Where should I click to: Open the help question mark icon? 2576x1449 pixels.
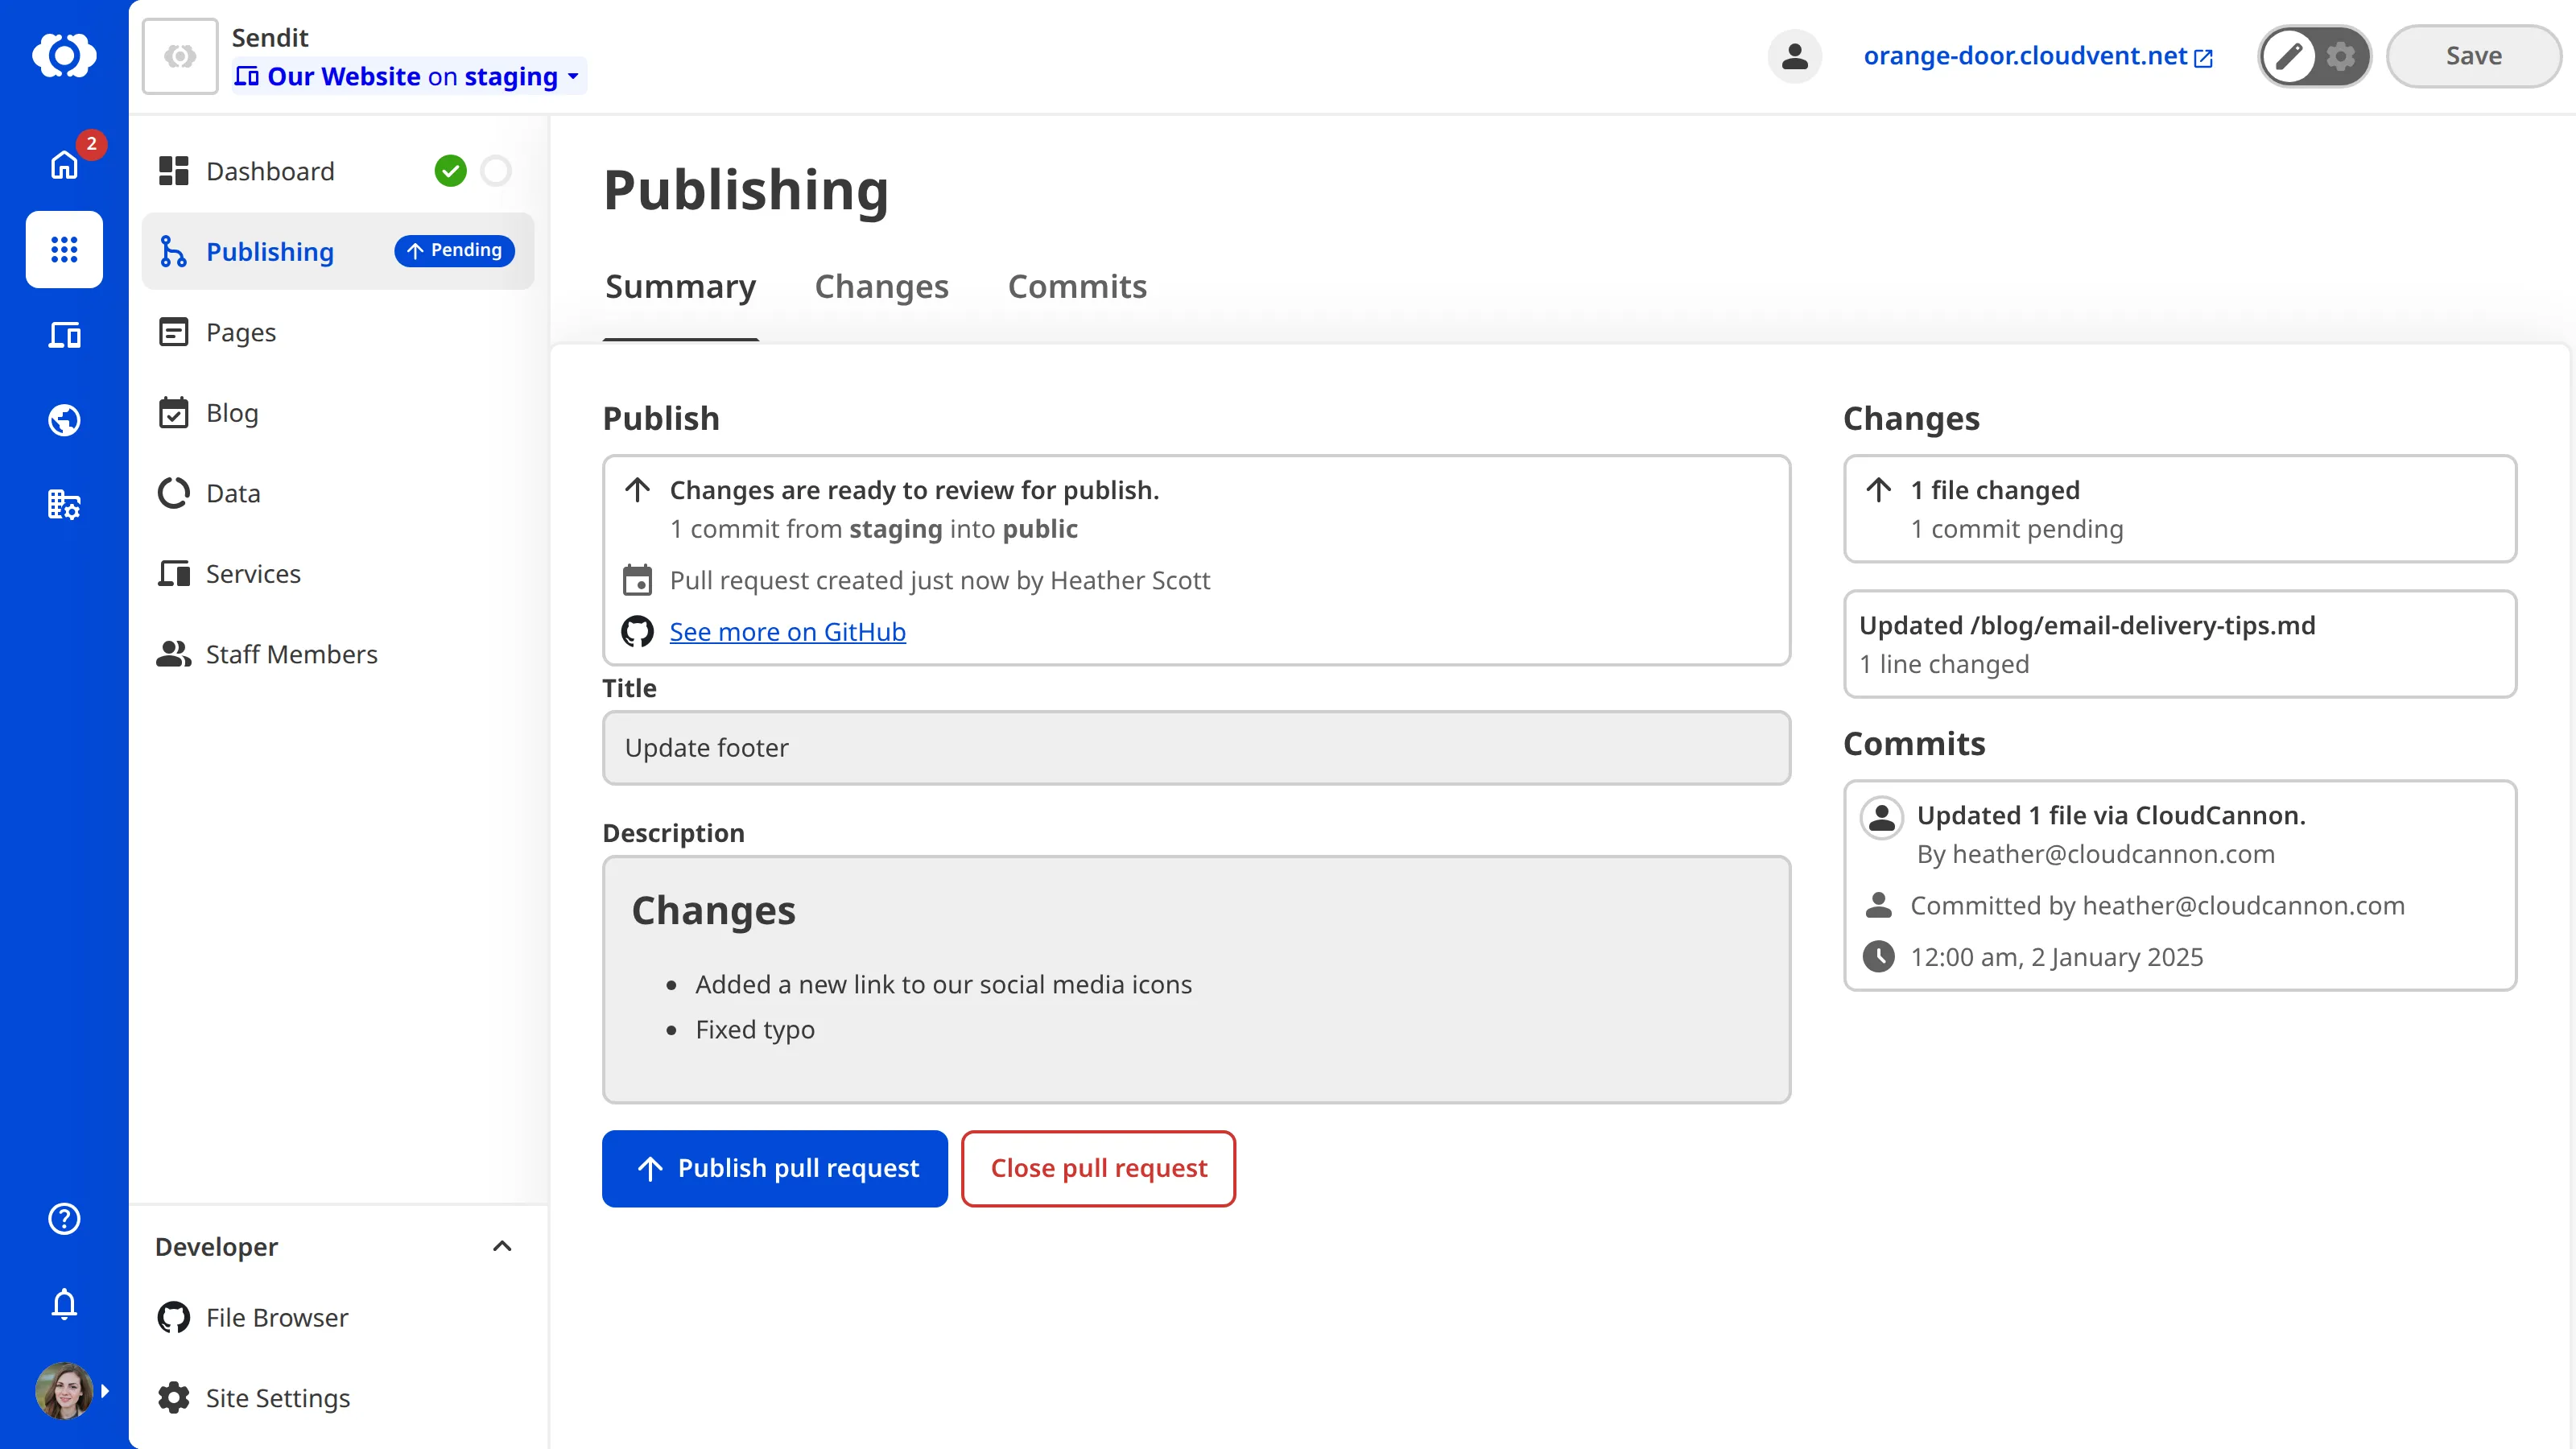pyautogui.click(x=64, y=1218)
